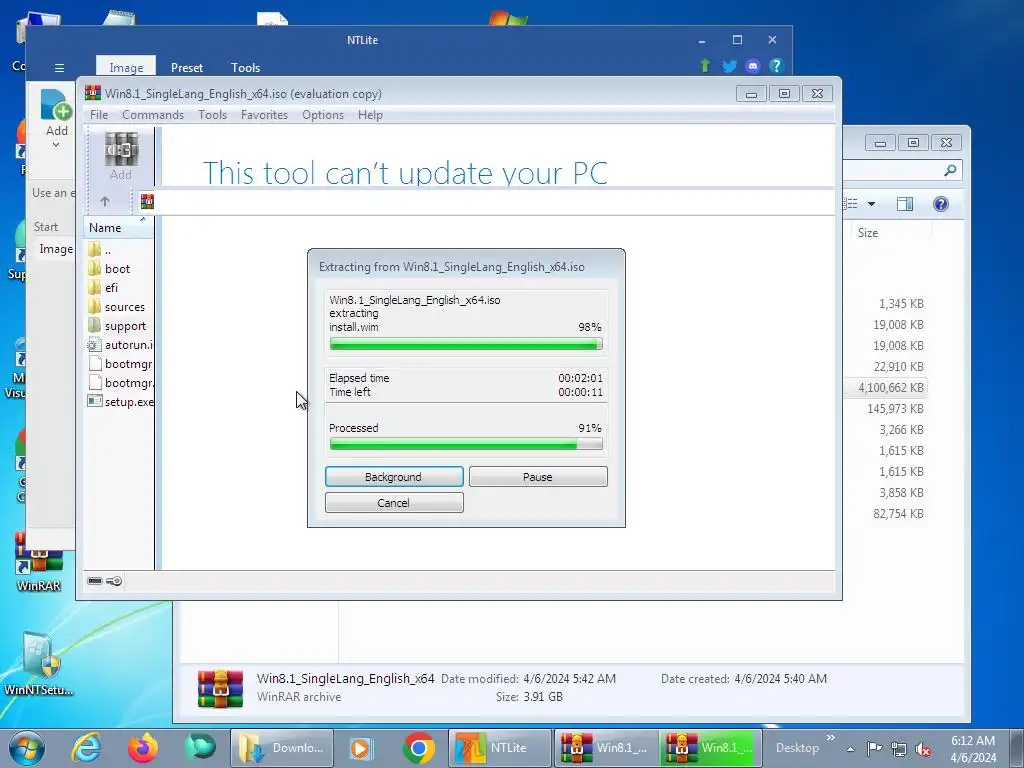Click the Background button in extraction dialog
The width and height of the screenshot is (1024, 768).
[394, 477]
